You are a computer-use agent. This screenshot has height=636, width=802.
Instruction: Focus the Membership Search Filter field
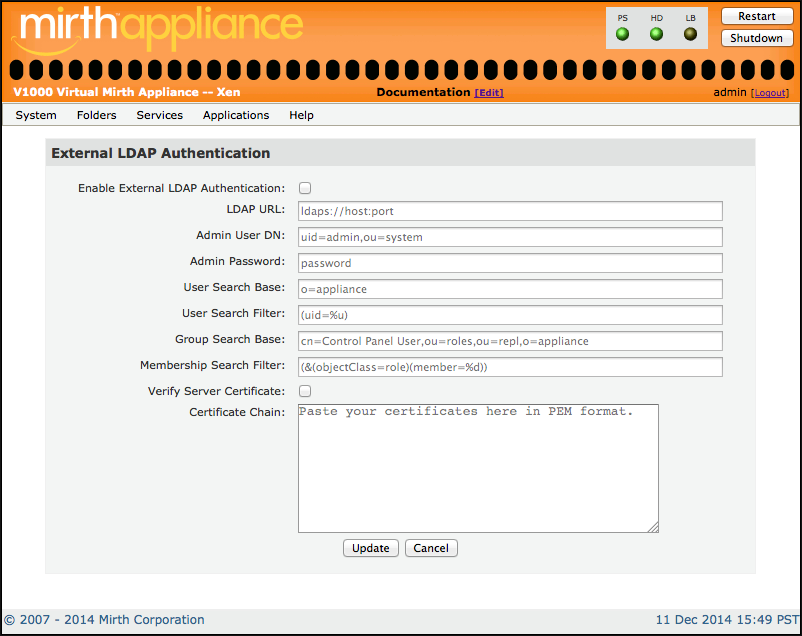click(510, 367)
